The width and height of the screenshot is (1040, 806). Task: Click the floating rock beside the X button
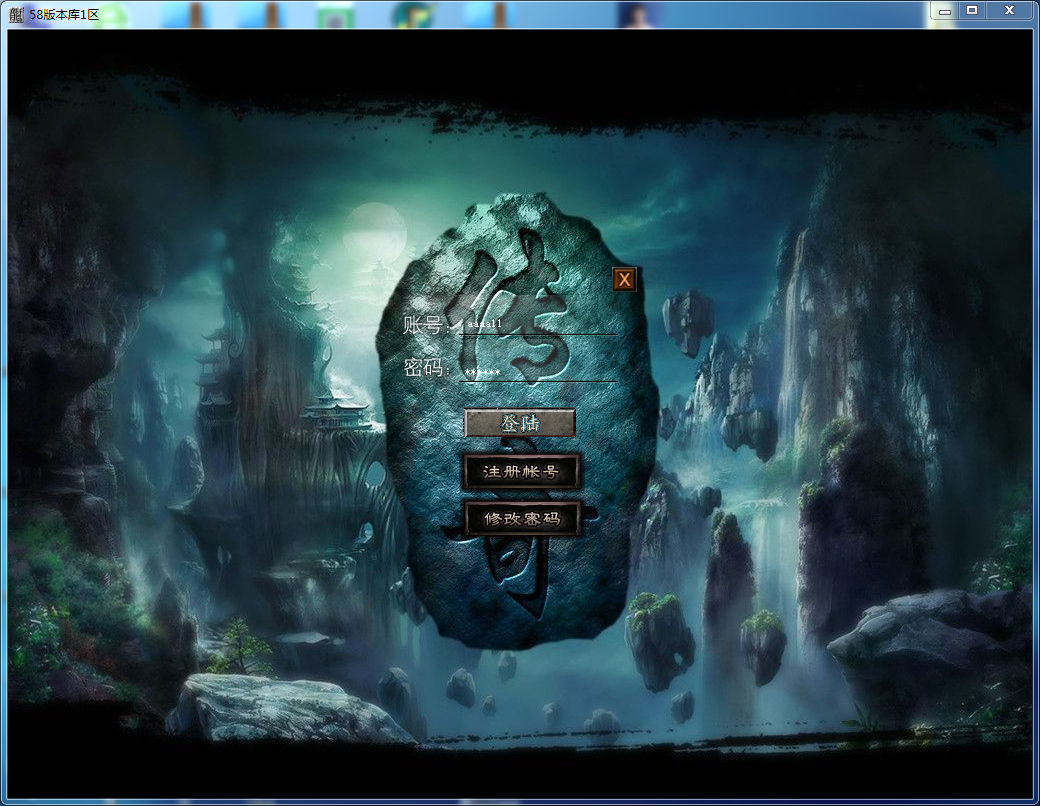pos(688,320)
